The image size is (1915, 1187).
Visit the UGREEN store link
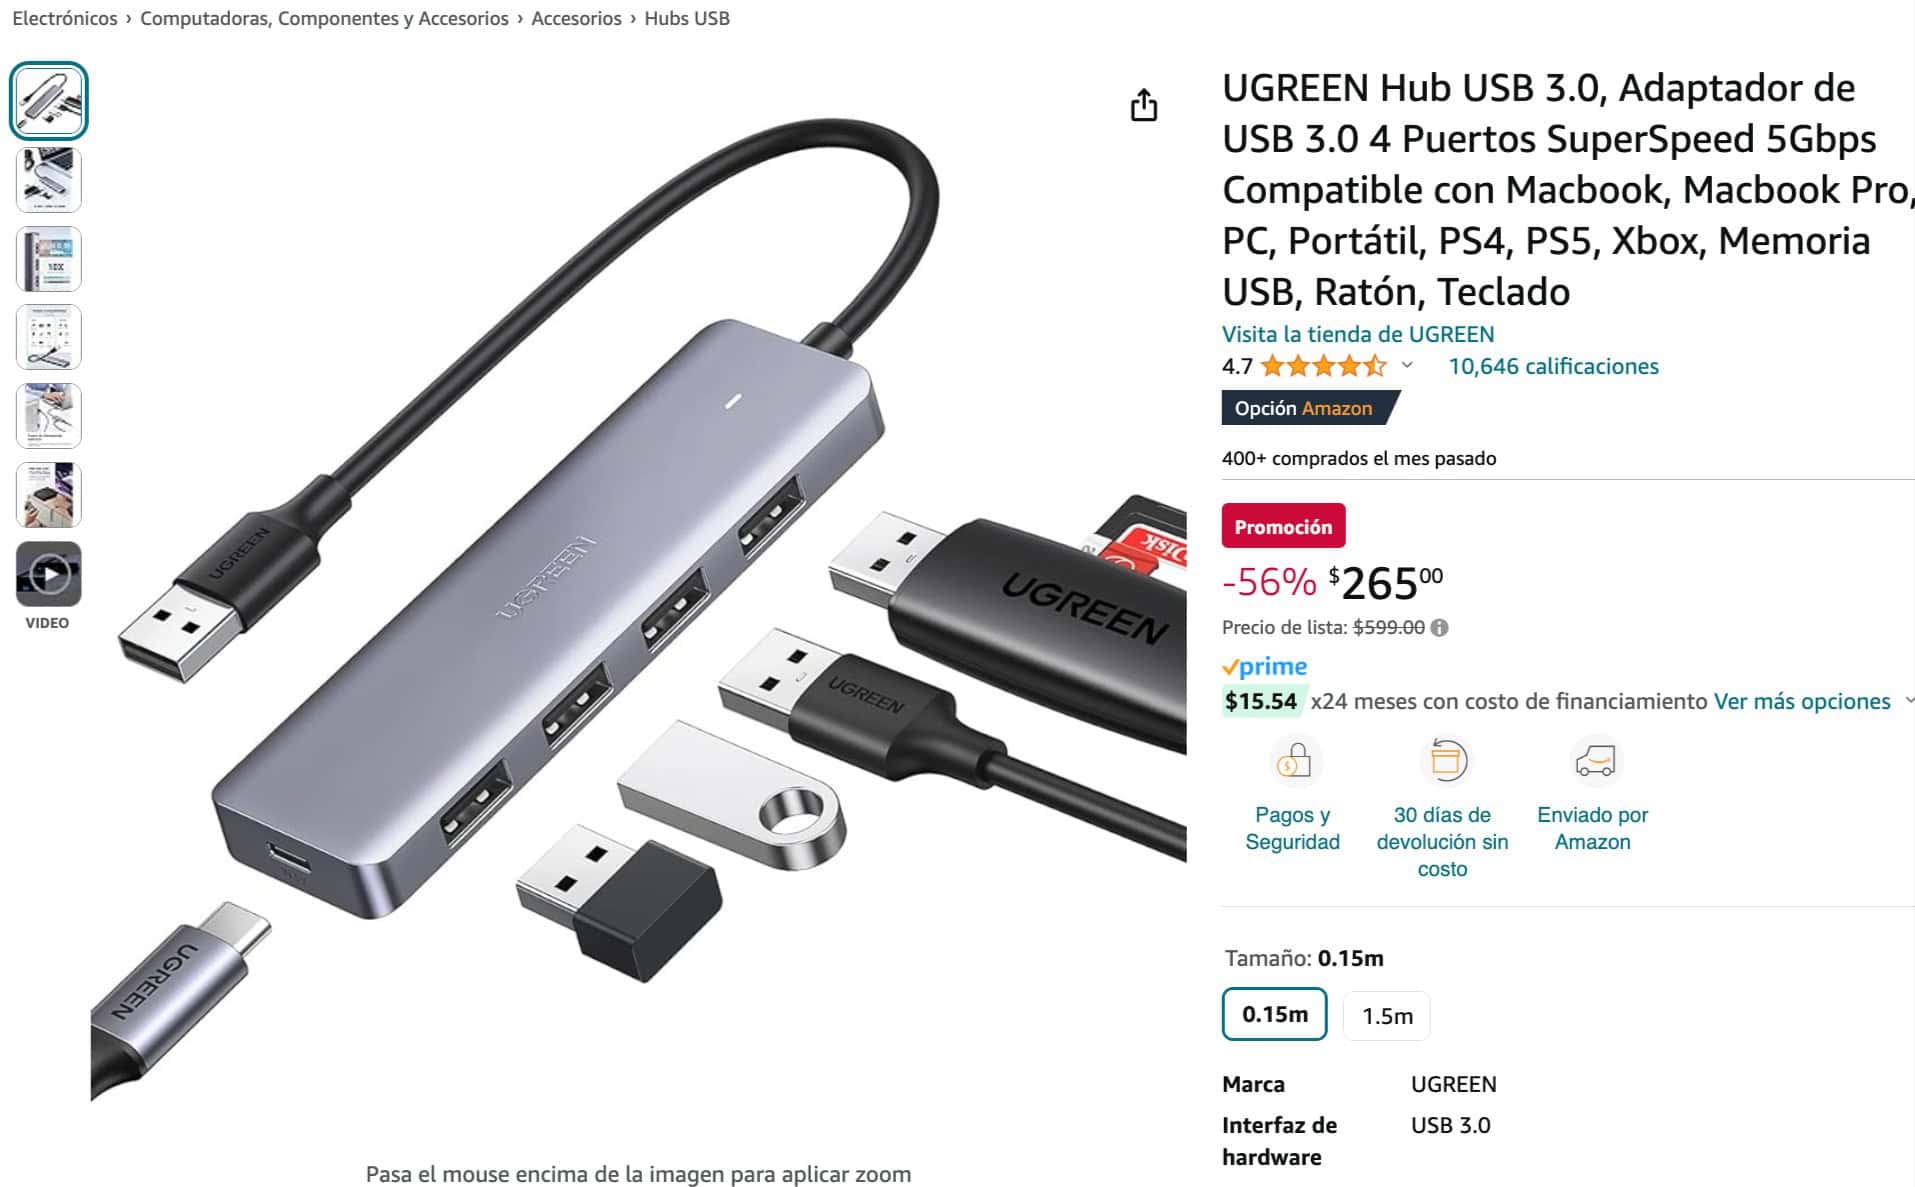point(1358,334)
